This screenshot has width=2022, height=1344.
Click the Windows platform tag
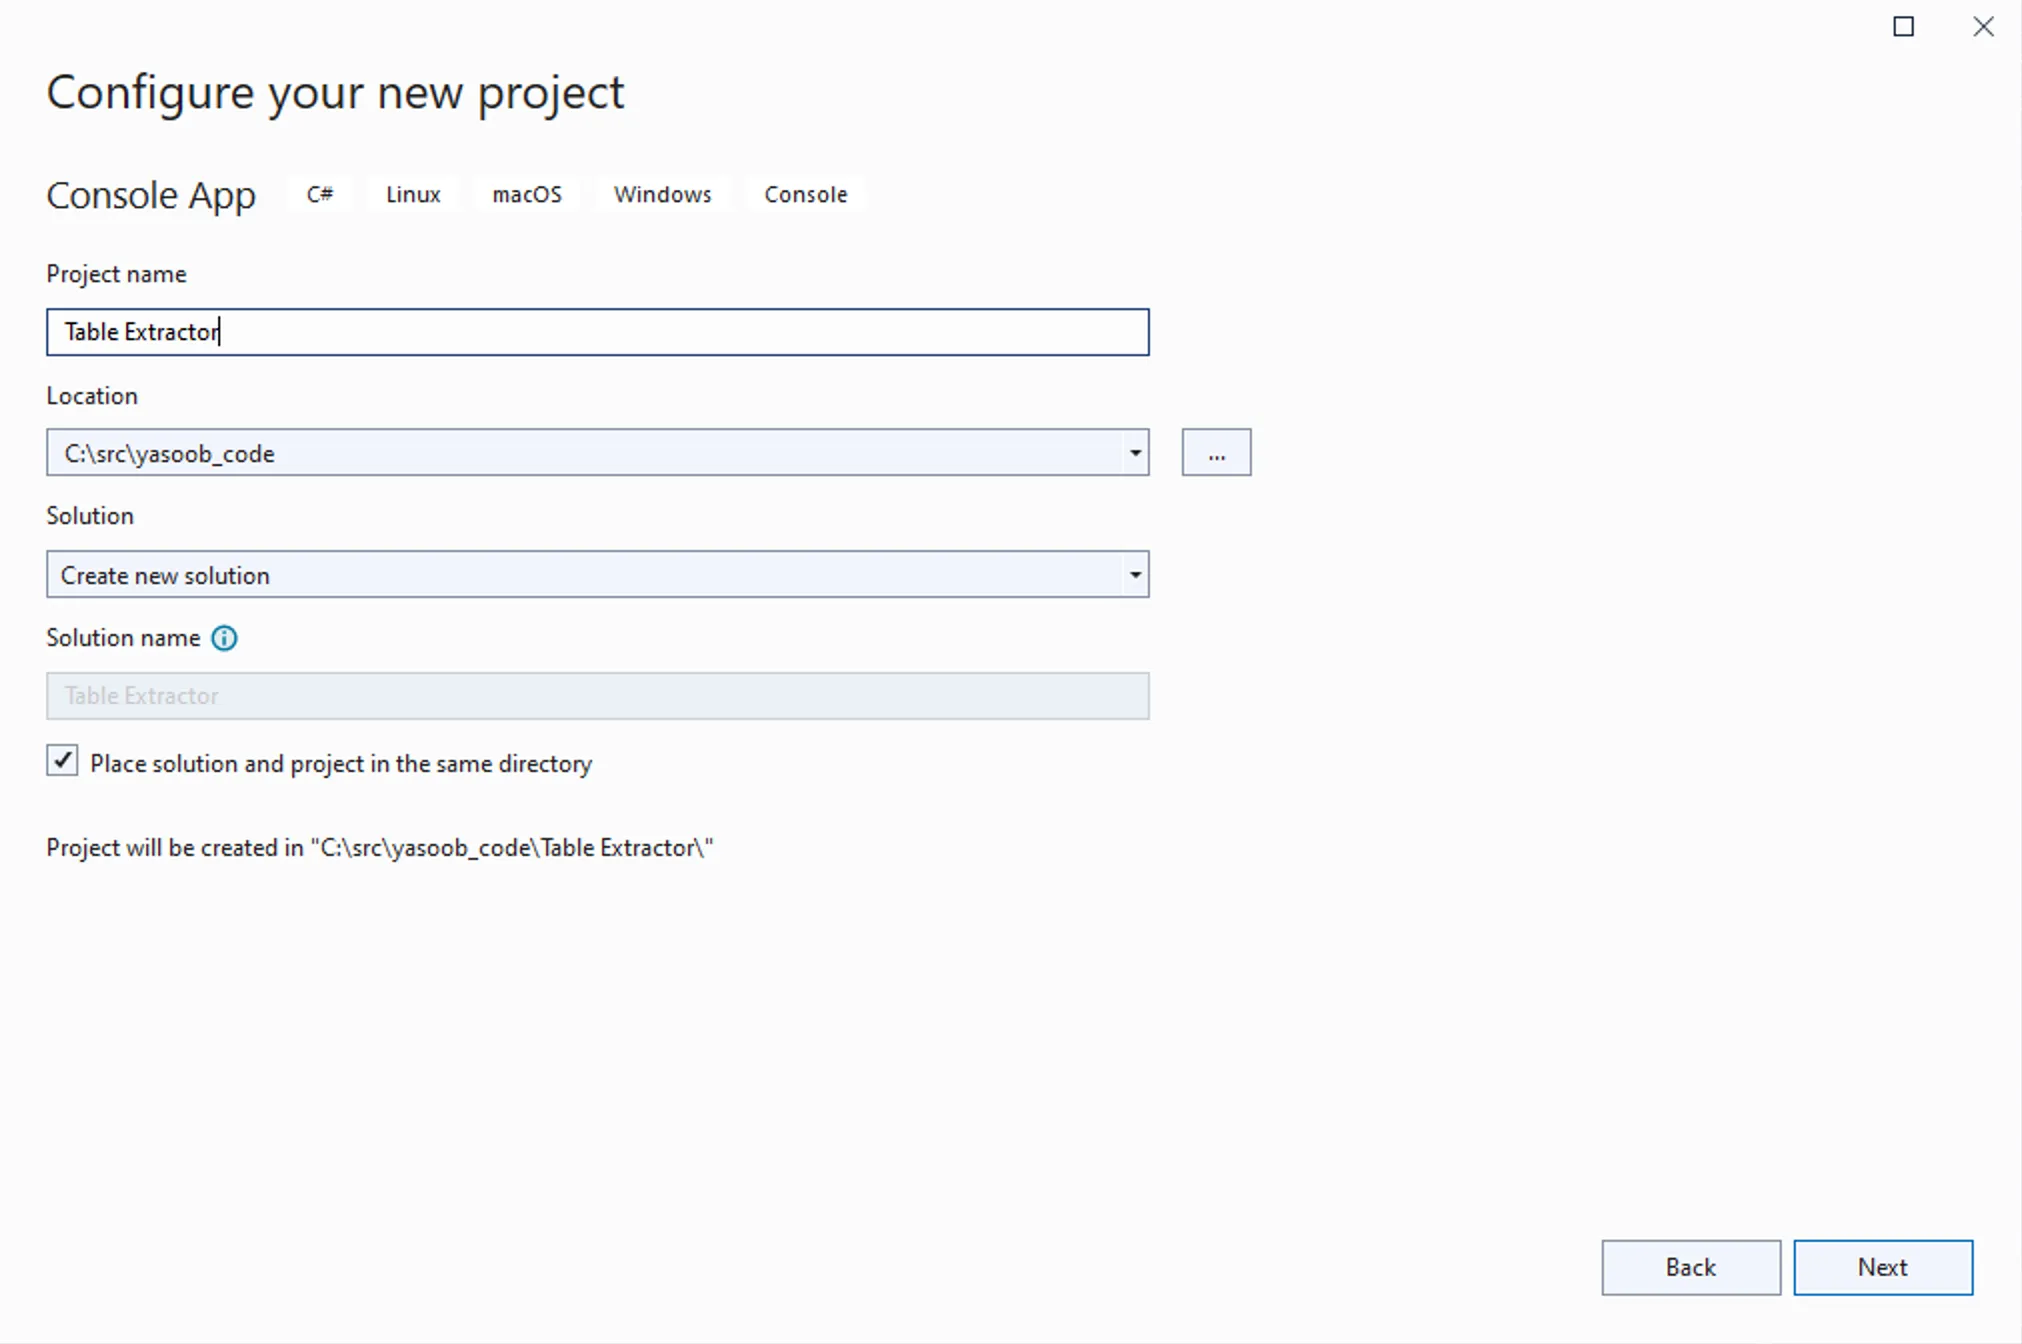[x=662, y=194]
